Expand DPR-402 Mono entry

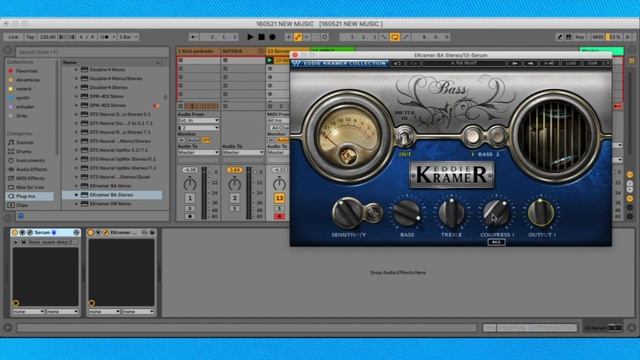76,96
